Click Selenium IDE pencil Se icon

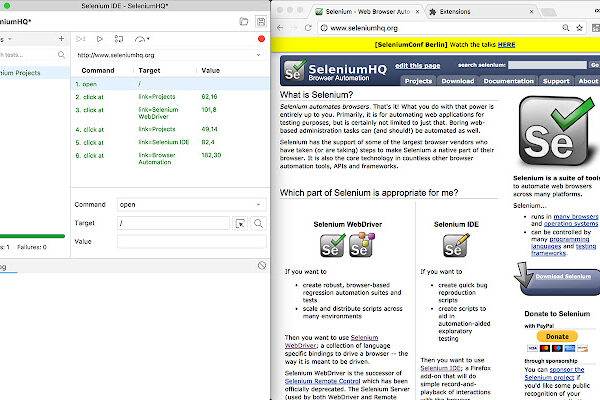point(456,245)
